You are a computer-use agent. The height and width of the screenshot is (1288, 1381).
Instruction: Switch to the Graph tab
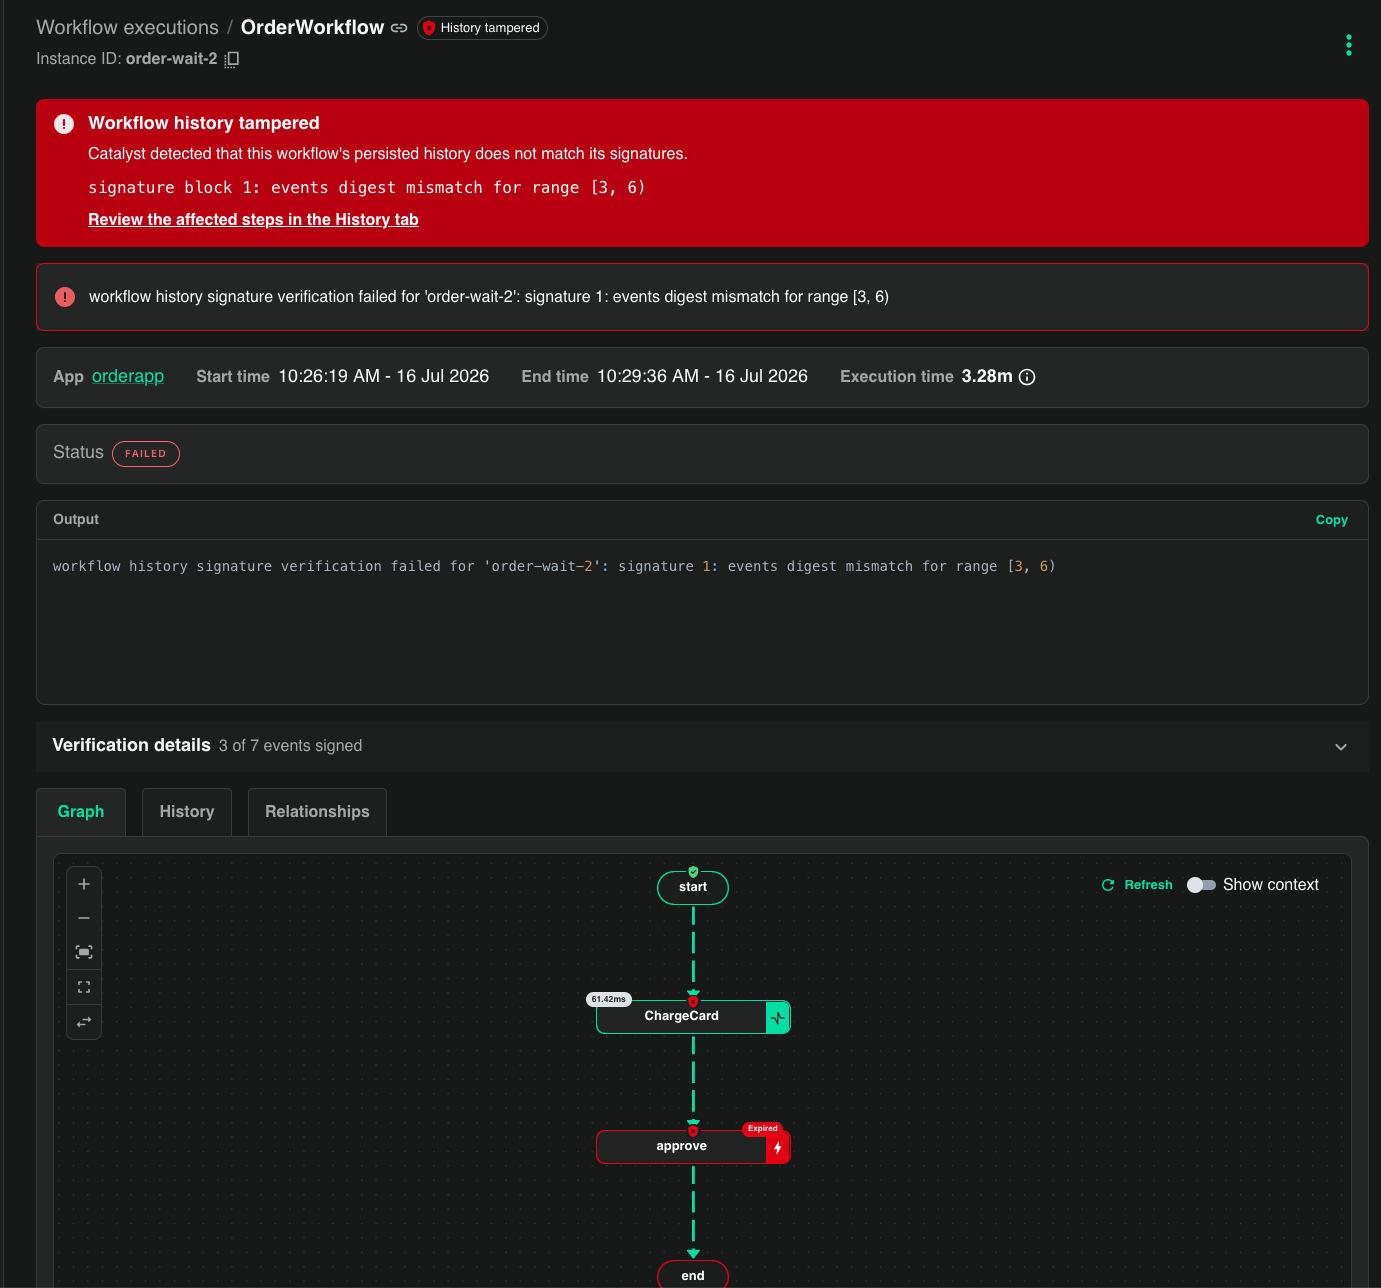click(81, 812)
